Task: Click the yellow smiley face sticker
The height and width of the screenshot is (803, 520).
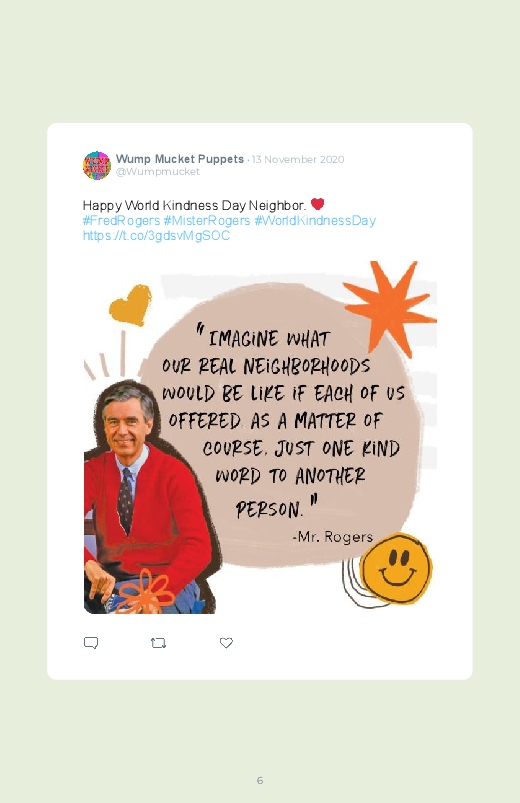Action: coord(396,568)
